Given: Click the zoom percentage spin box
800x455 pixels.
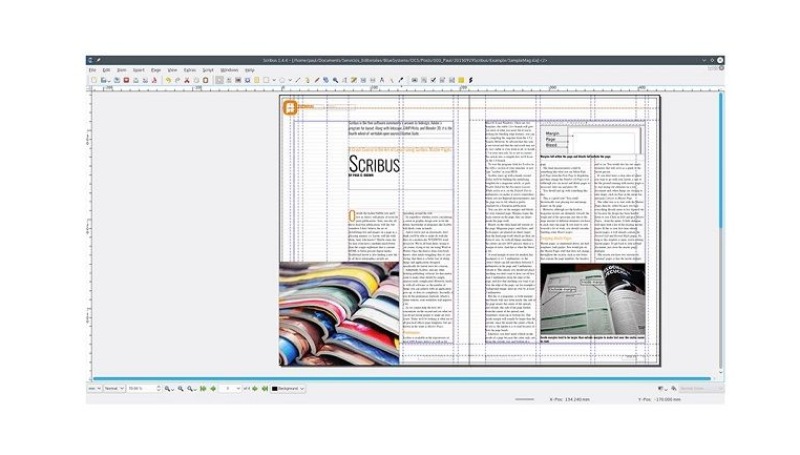Looking at the screenshot, I should 144,389.
